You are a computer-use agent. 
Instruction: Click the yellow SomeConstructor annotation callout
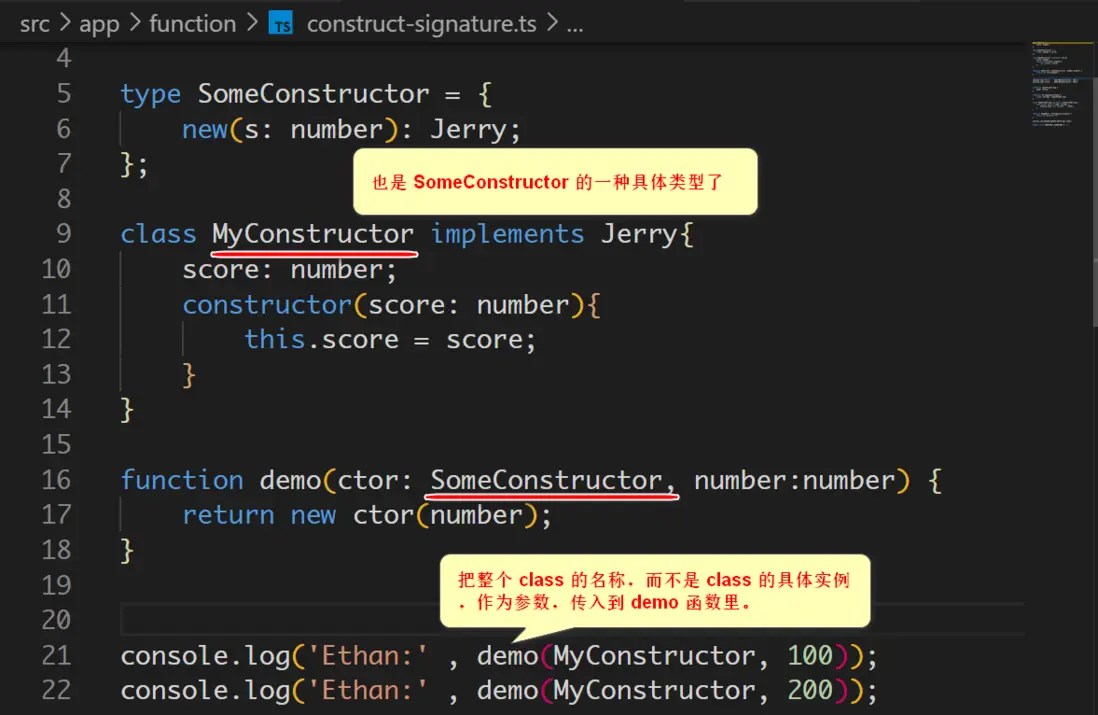click(555, 182)
